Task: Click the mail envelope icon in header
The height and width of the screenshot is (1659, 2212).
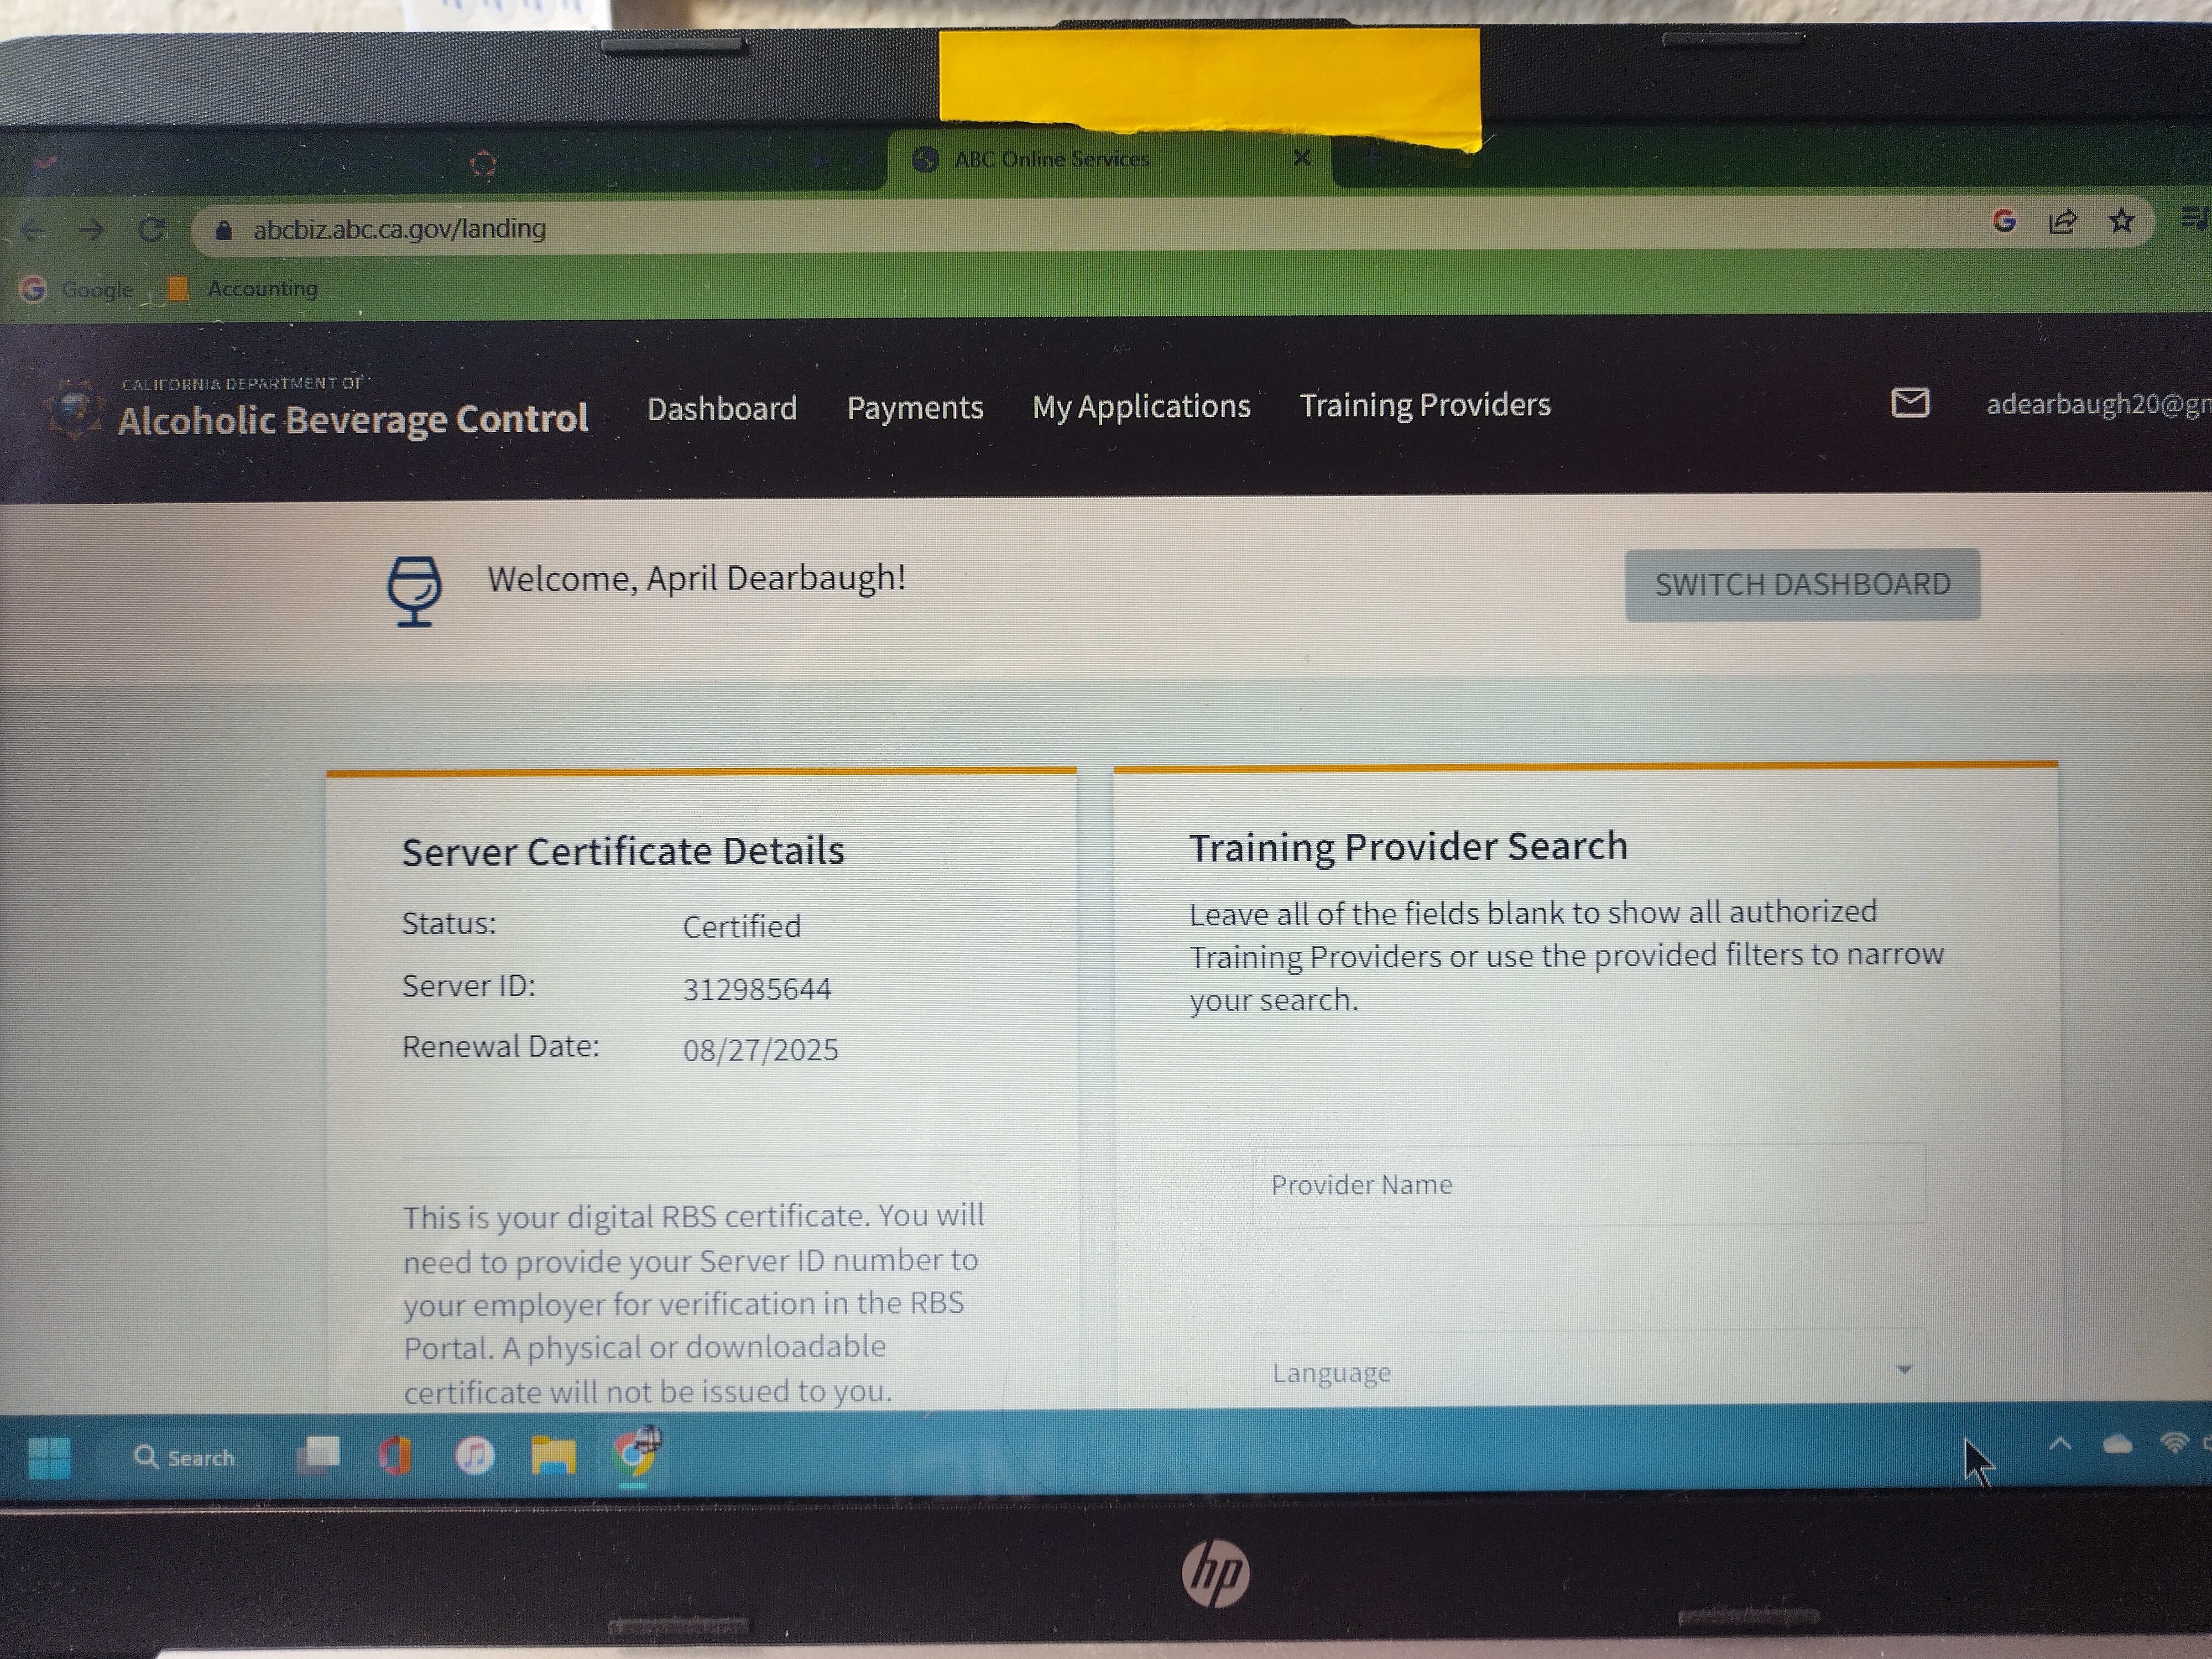Action: pos(1910,403)
